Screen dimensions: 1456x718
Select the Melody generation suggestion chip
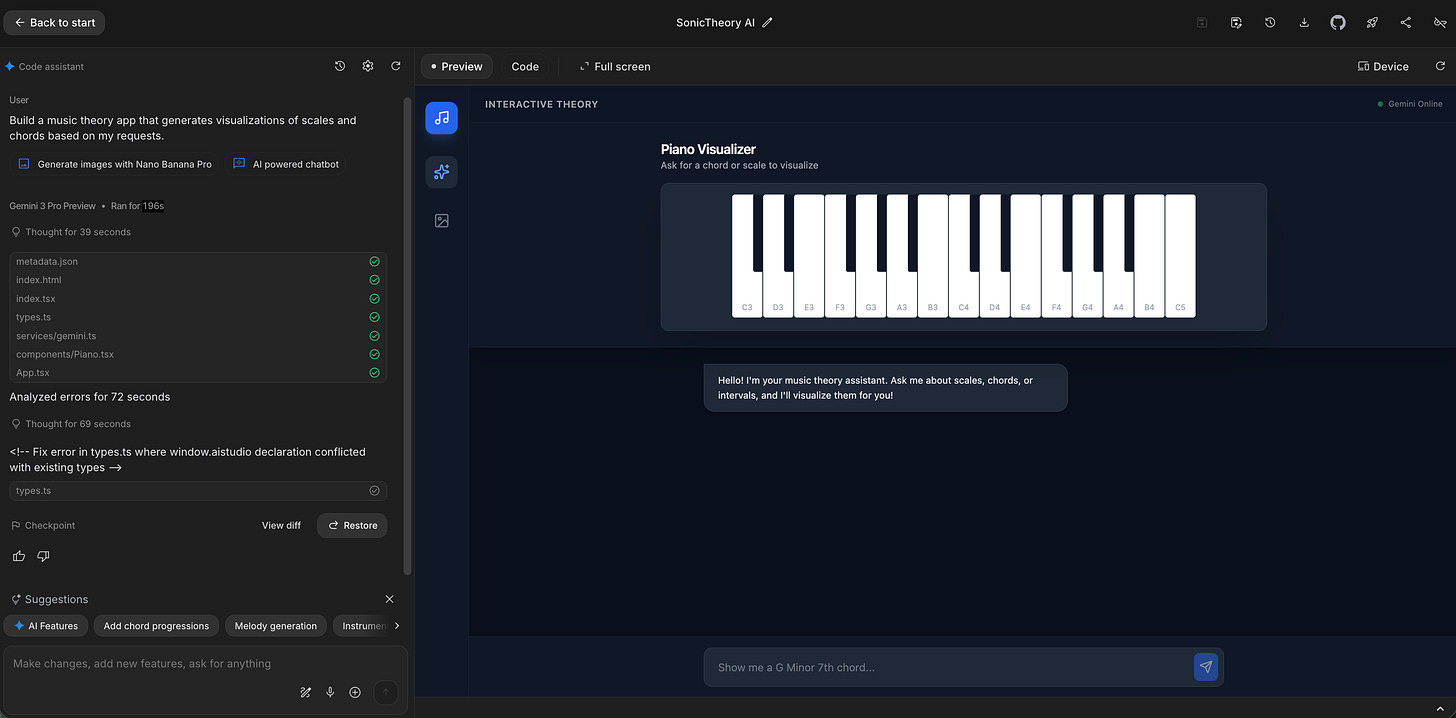tap(275, 625)
